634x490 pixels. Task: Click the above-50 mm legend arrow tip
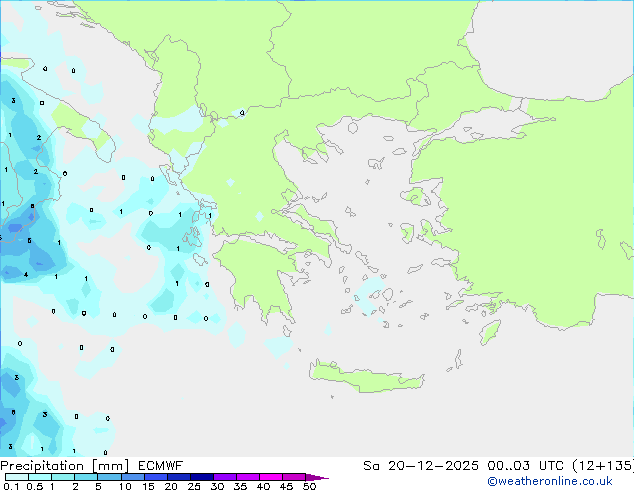317,477
